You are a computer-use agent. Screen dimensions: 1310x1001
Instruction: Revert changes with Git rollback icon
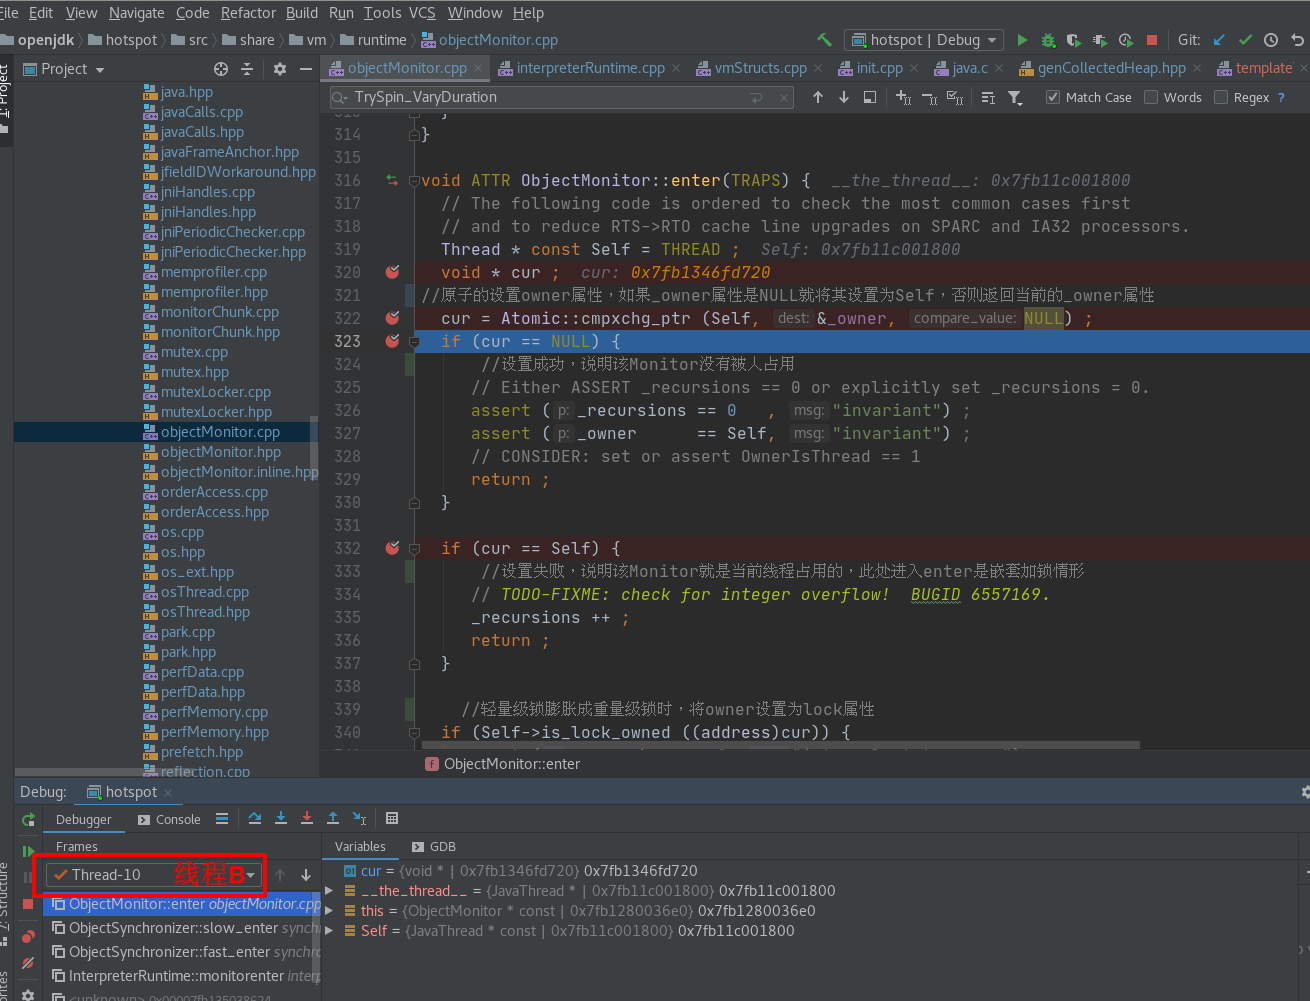point(1297,40)
